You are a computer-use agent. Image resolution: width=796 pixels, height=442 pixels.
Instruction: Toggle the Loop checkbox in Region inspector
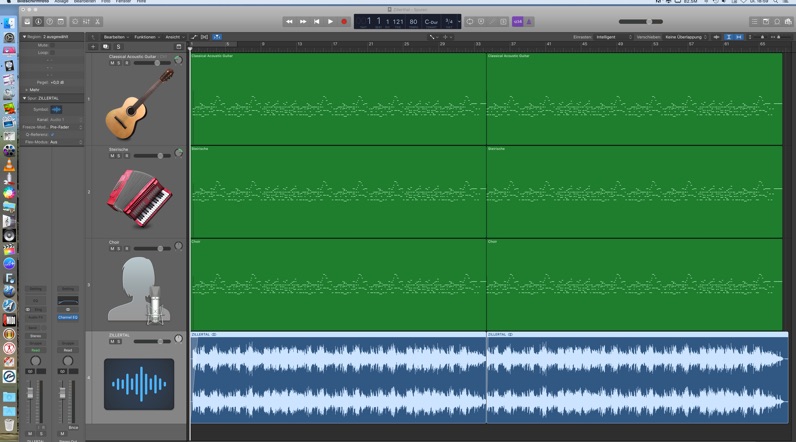coord(52,52)
